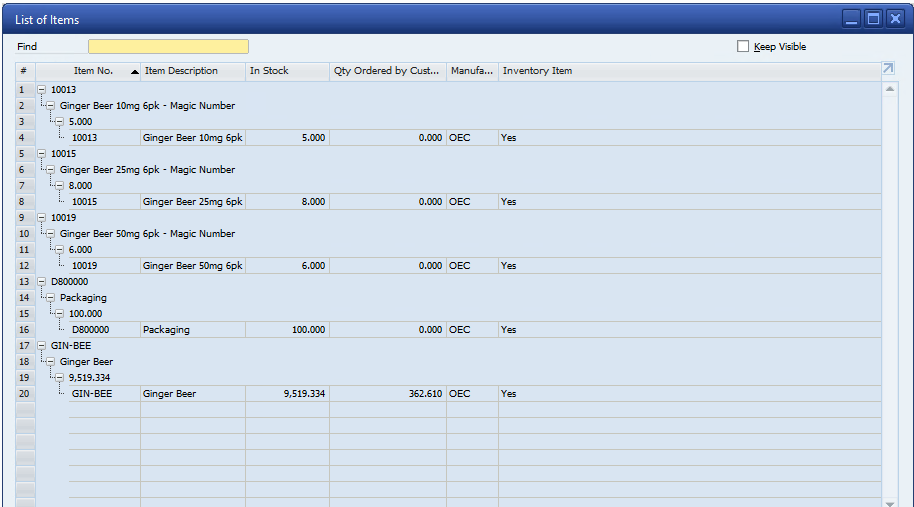Screen dimensions: 914x507
Task: Sort by the Item No. column header
Action: (89, 71)
